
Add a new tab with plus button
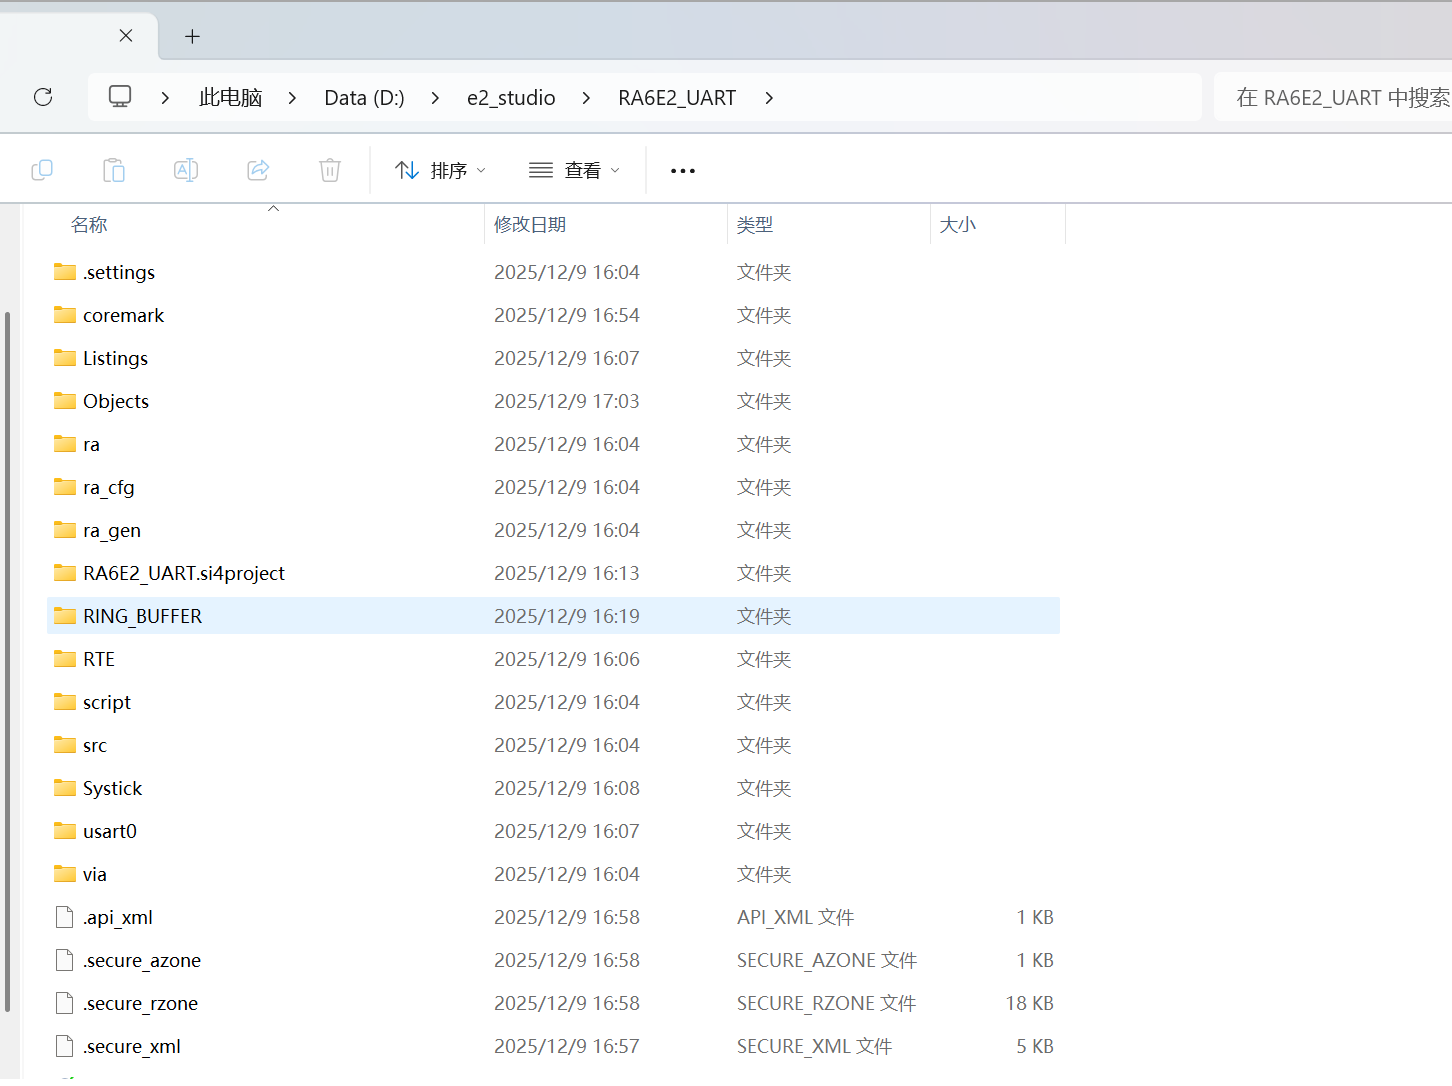tap(193, 37)
